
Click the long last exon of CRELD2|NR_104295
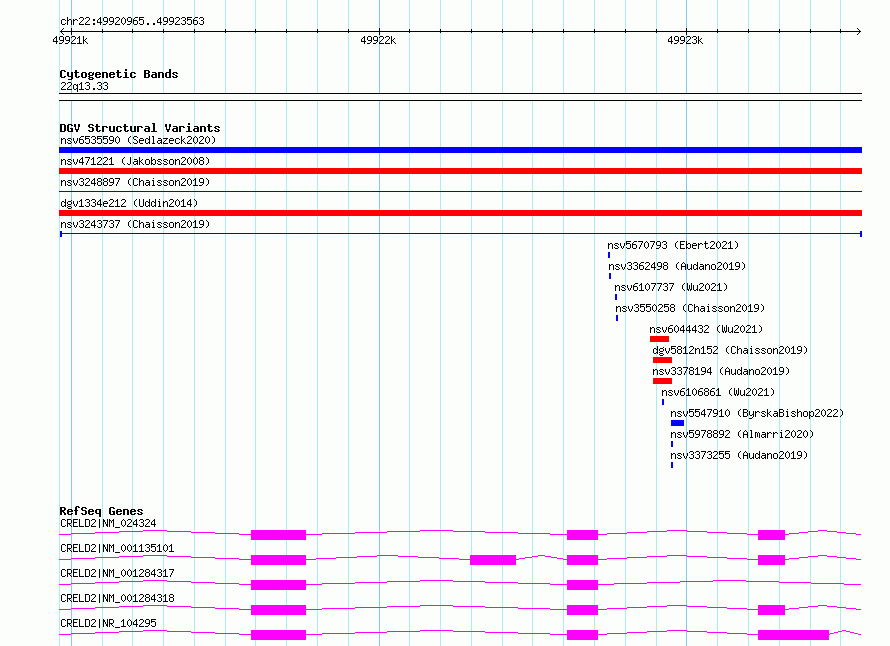(x=793, y=635)
